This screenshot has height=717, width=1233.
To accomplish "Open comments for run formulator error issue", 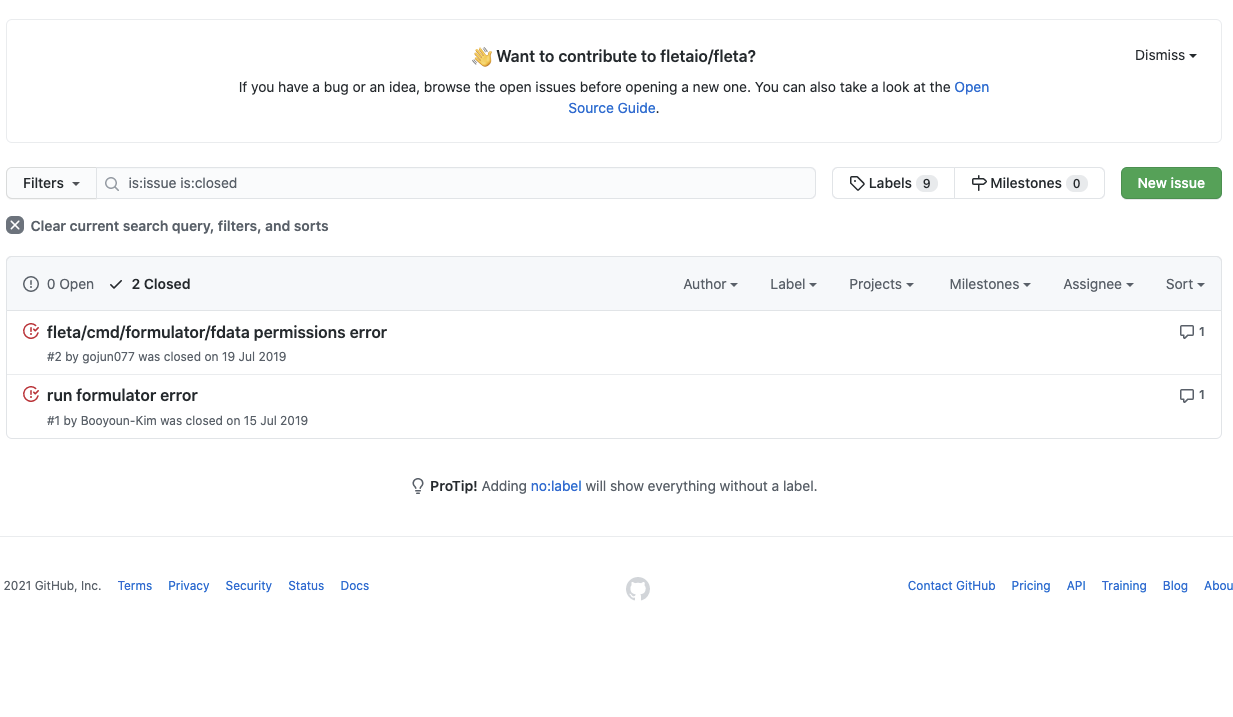I will click(x=1192, y=395).
